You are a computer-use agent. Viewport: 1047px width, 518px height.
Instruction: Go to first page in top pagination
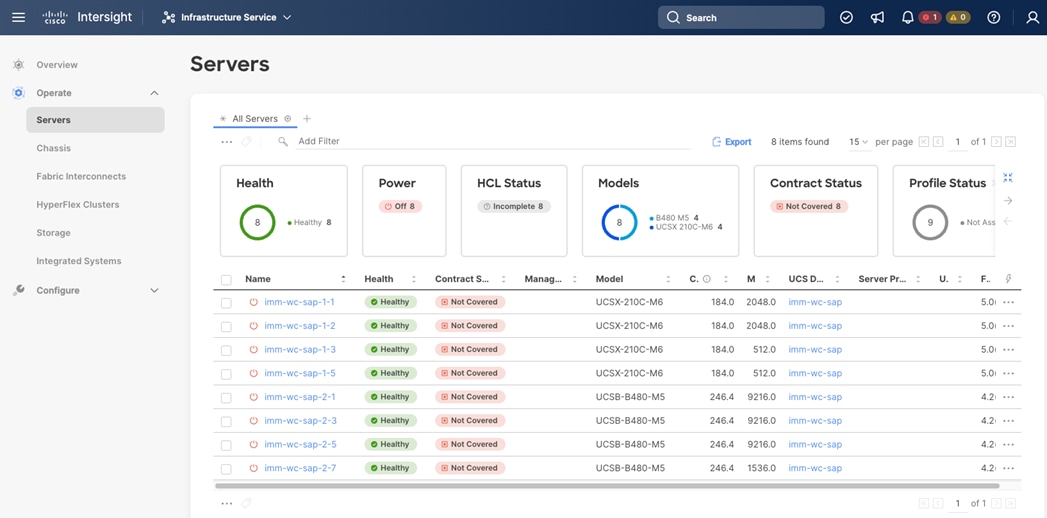click(924, 142)
